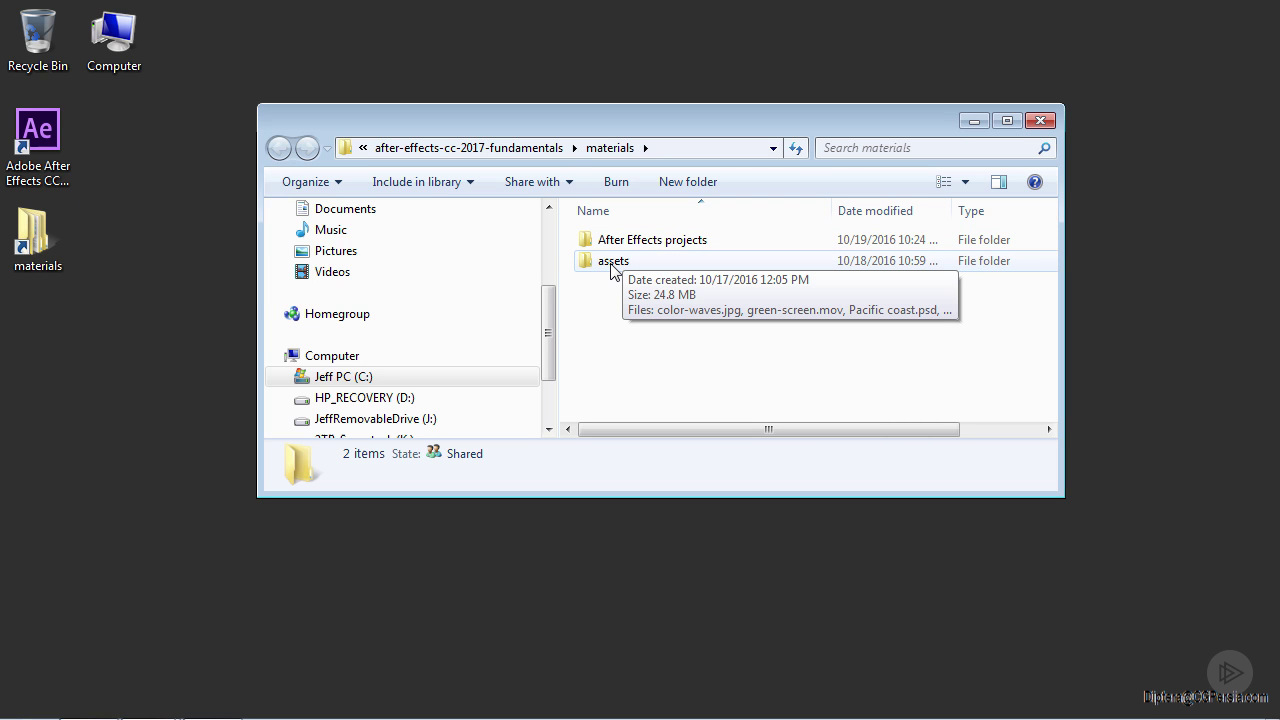This screenshot has height=720, width=1280.
Task: Expand the arrow after materials breadcrumb
Action: coord(646,148)
